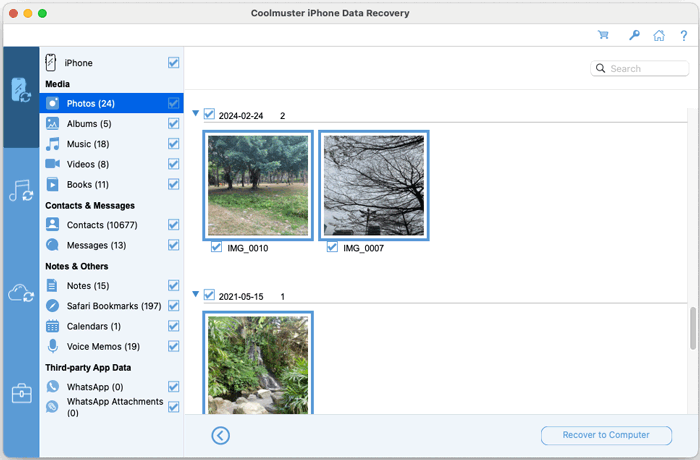Click the Photos category icon
Image resolution: width=700 pixels, height=460 pixels.
click(x=52, y=103)
